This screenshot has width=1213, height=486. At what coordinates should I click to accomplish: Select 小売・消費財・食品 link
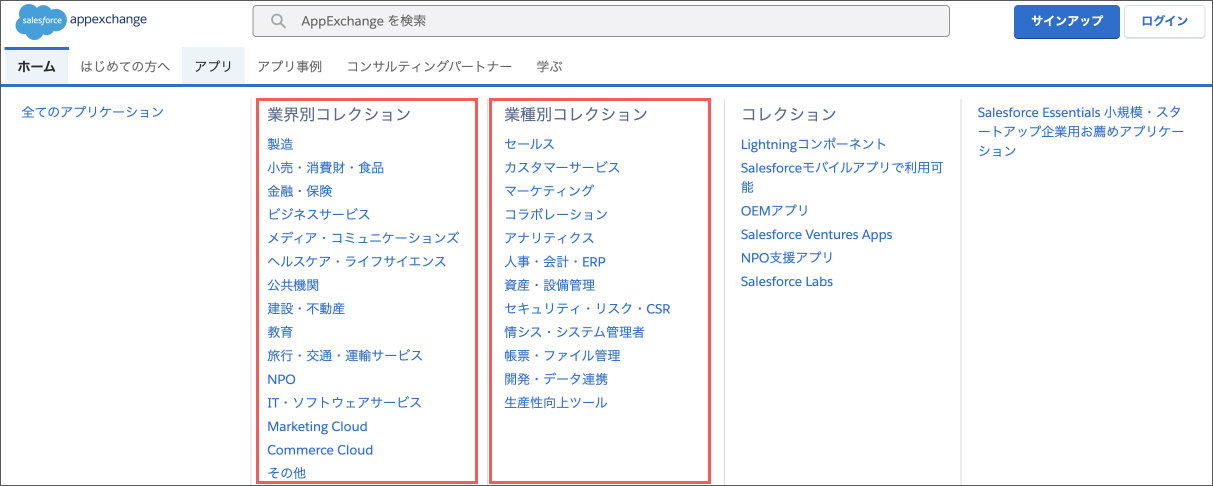click(325, 167)
